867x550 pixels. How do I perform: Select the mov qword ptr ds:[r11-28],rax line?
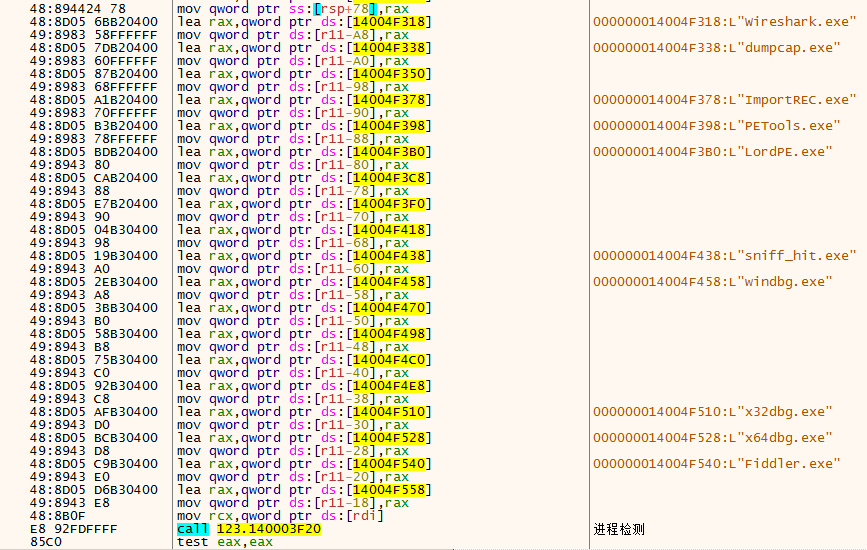click(x=293, y=451)
